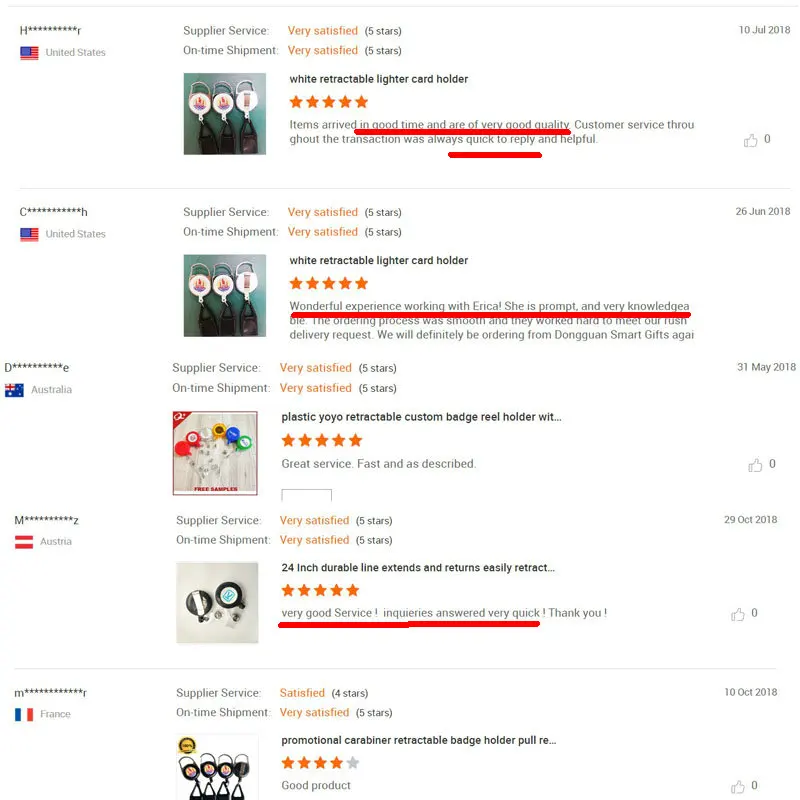Screen dimensions: 800x800
Task: Click the Austria flag icon
Action: click(x=24, y=542)
